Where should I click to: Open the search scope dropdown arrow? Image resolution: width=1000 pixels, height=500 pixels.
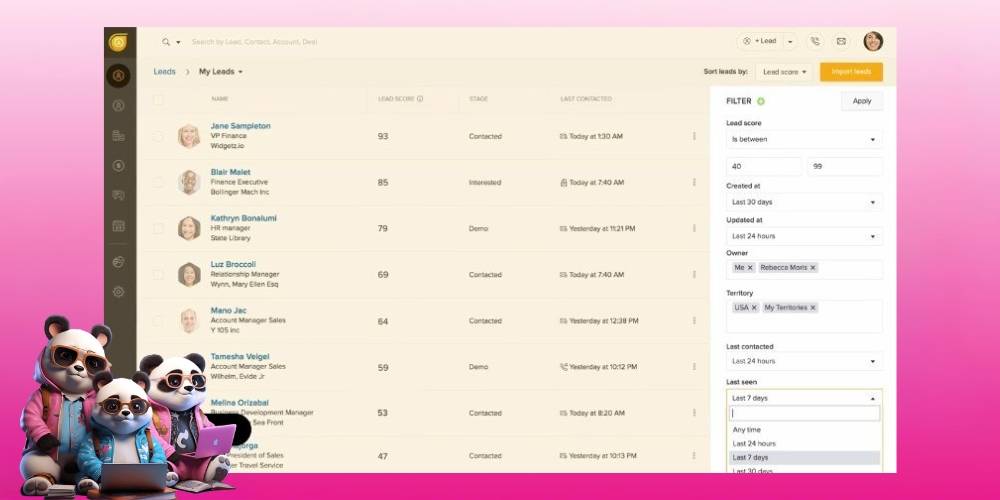[x=178, y=42]
